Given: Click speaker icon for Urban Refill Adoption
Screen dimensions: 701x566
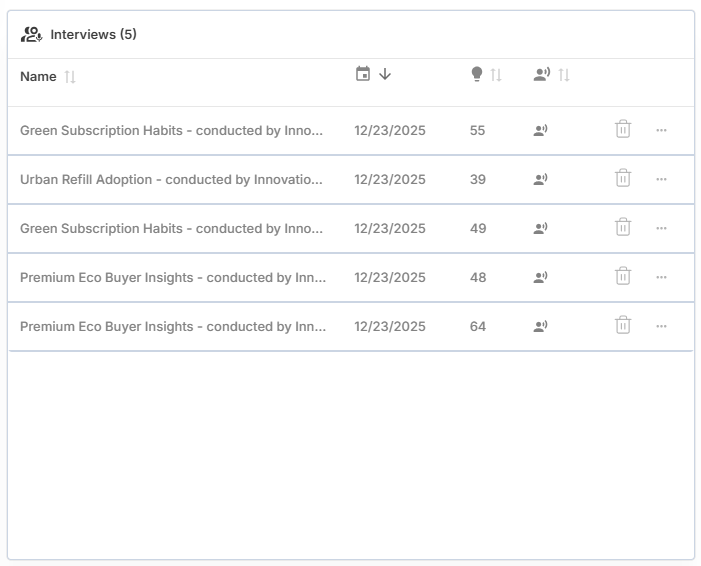Looking at the screenshot, I should [541, 180].
